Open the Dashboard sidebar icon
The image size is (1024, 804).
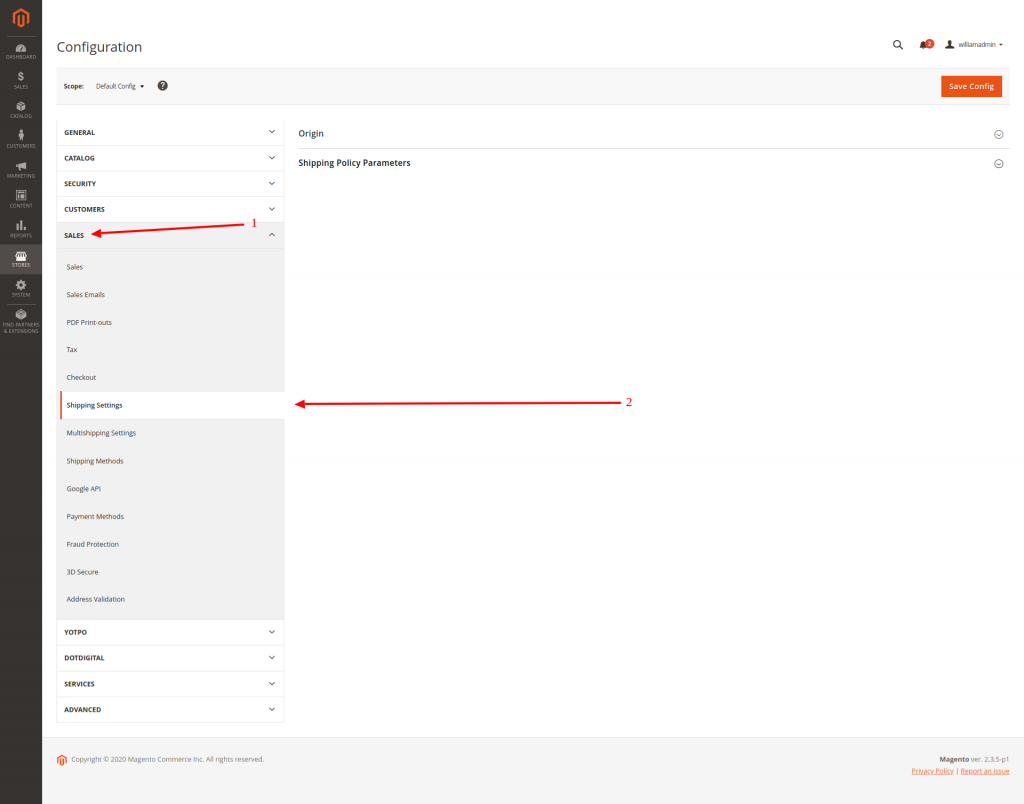(21, 50)
